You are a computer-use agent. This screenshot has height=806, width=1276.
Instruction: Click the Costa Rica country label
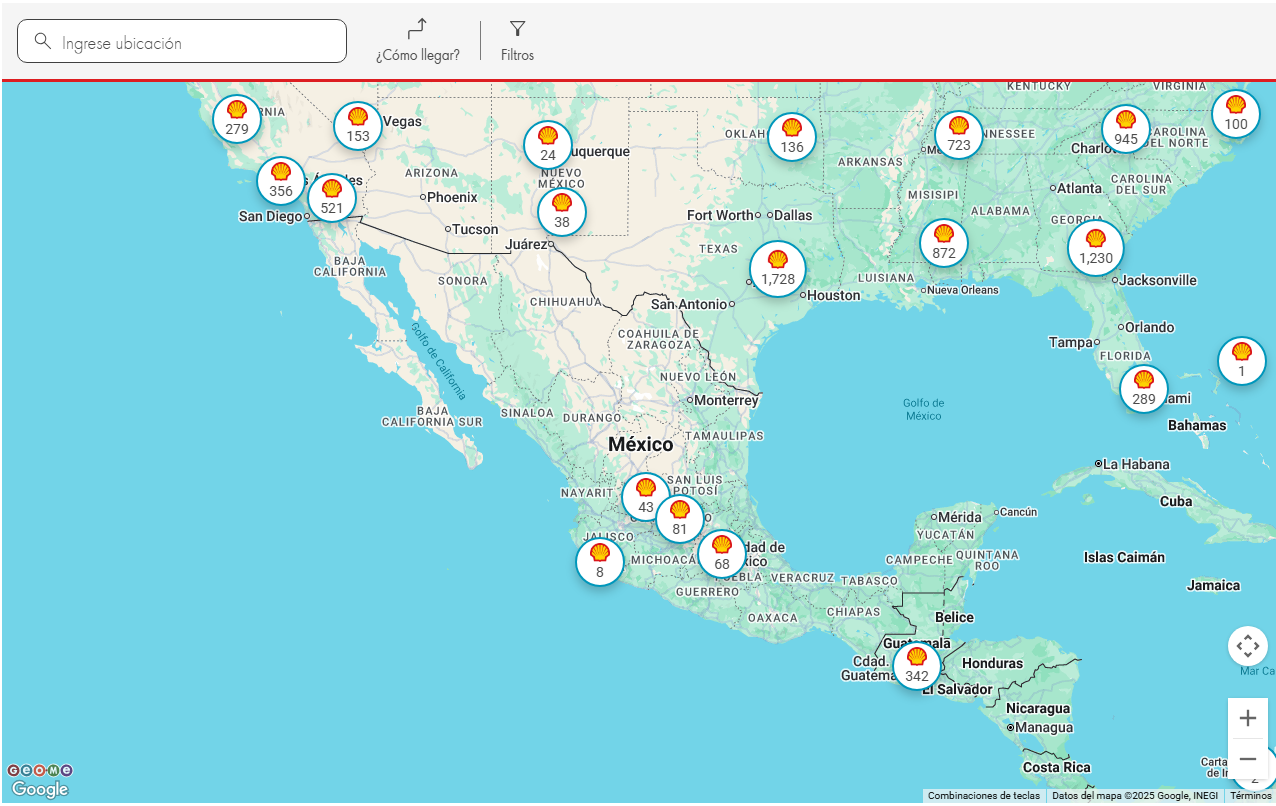coord(1057,767)
